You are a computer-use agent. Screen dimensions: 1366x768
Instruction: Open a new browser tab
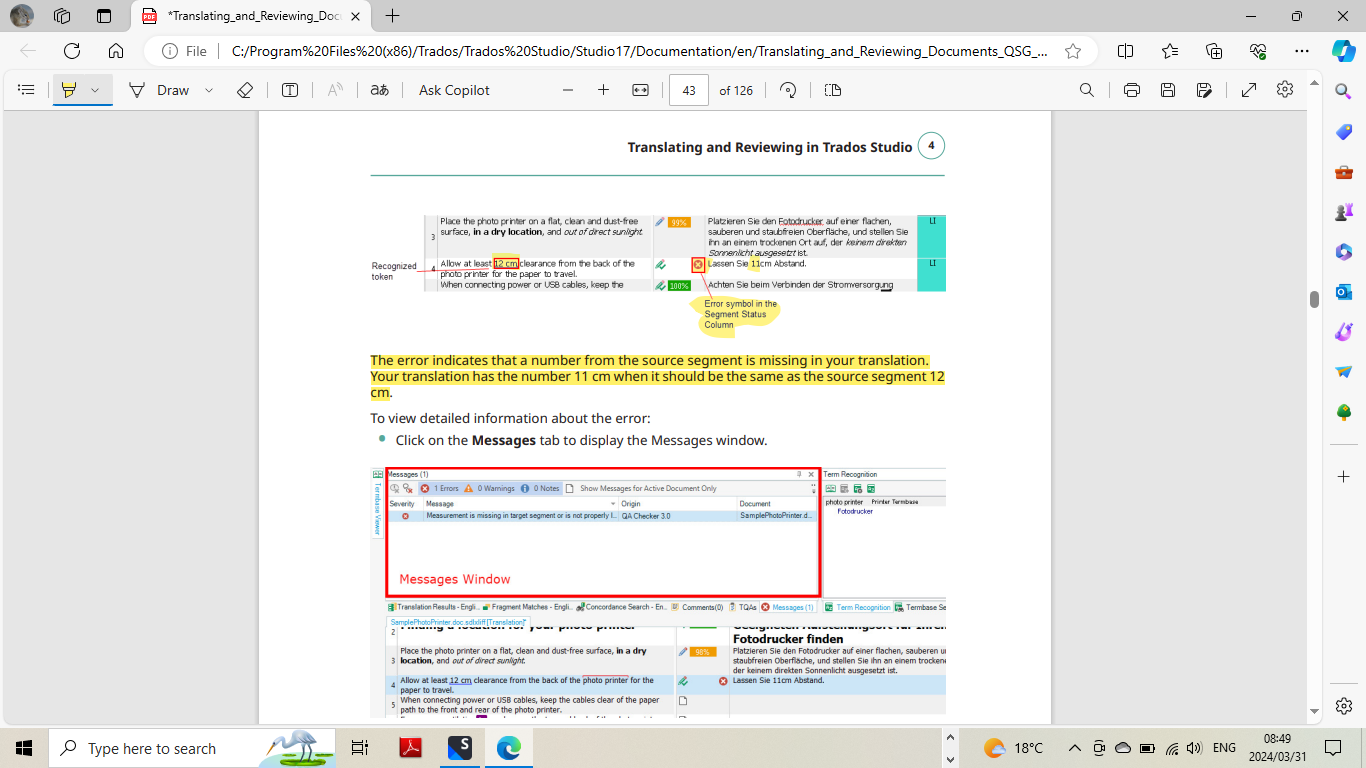392,16
